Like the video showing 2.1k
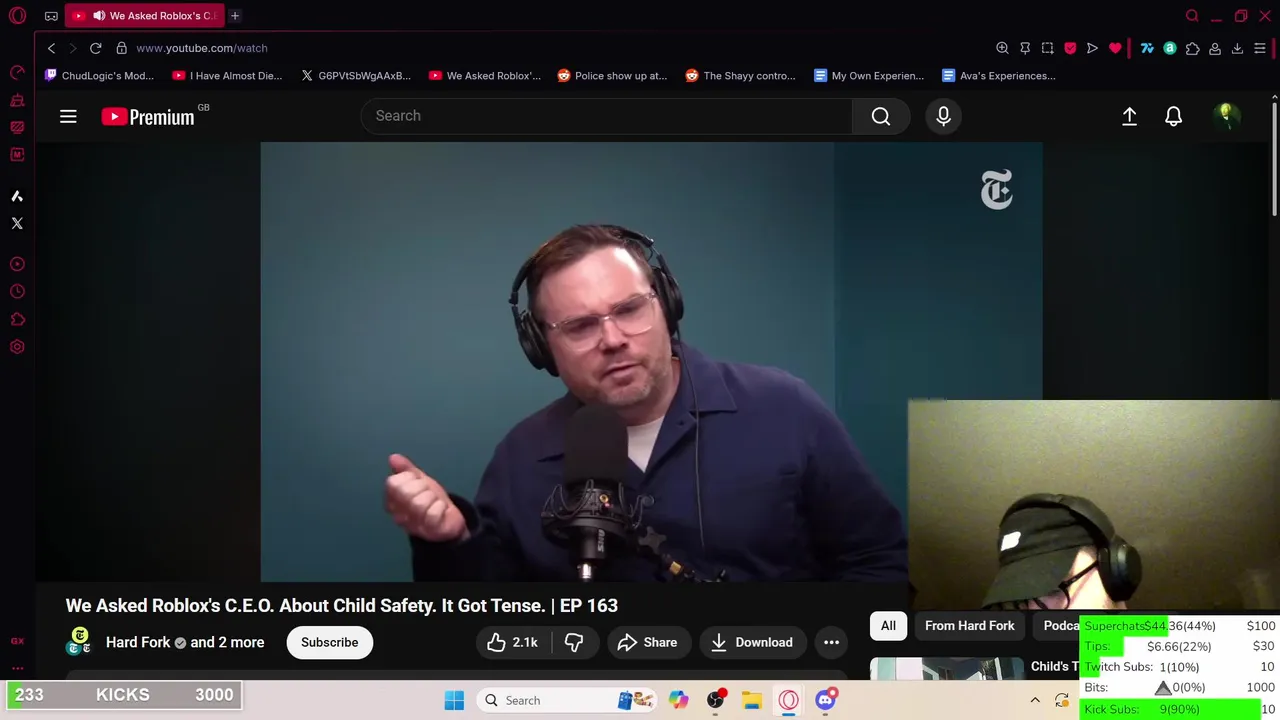 [x=512, y=642]
